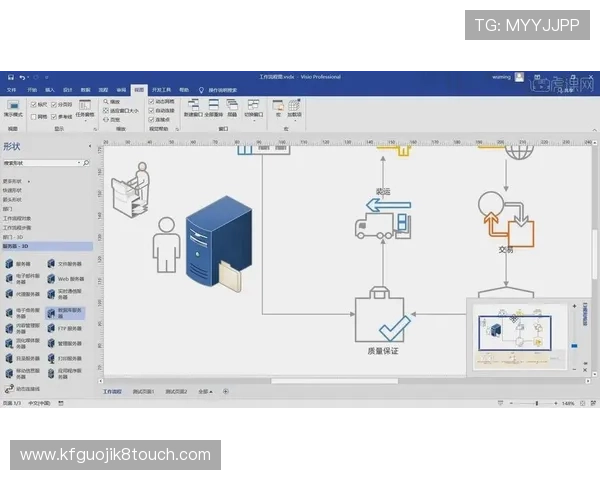Viewport: 600px width, 480px height.
Task: Click the pan & zoom window thumbnail
Action: click(520, 337)
